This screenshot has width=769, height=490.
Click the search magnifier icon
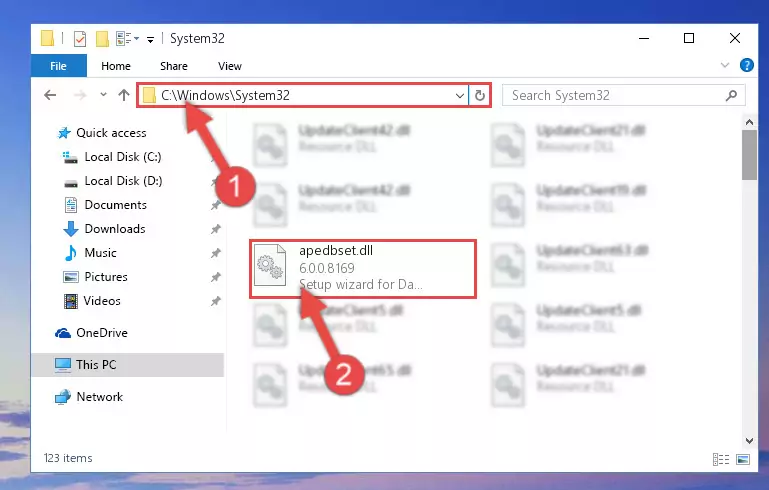(731, 95)
